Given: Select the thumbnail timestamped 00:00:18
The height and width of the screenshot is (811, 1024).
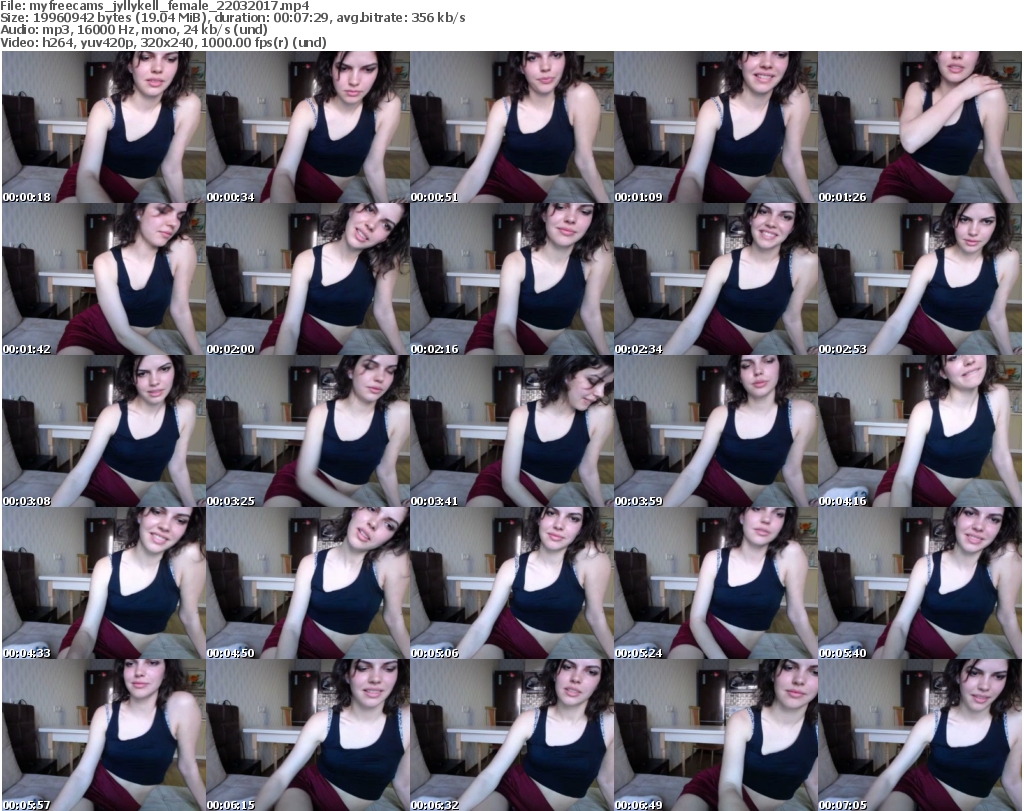Looking at the screenshot, I should pyautogui.click(x=104, y=127).
